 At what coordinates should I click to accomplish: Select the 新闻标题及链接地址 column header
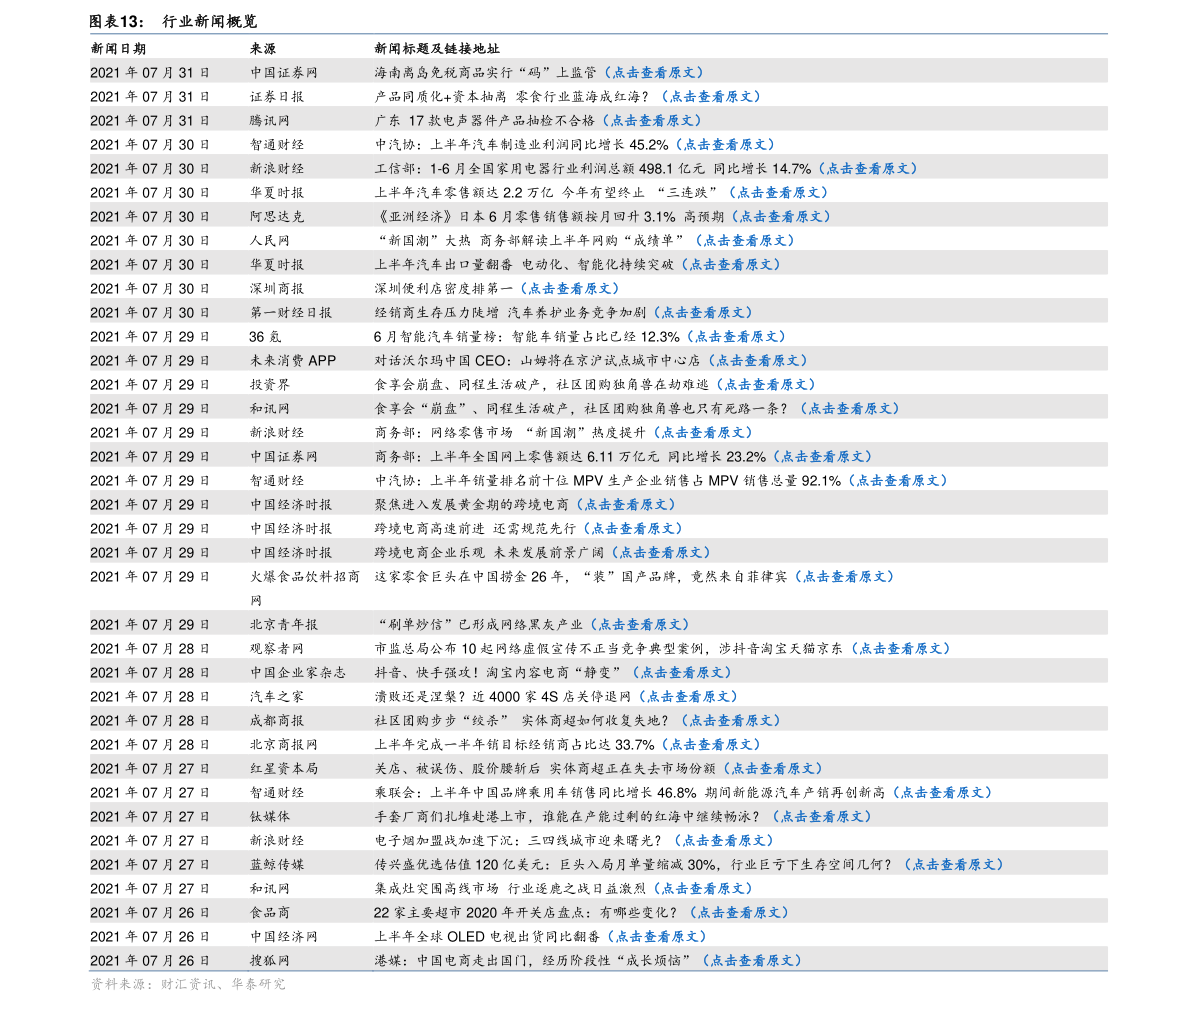pos(437,49)
